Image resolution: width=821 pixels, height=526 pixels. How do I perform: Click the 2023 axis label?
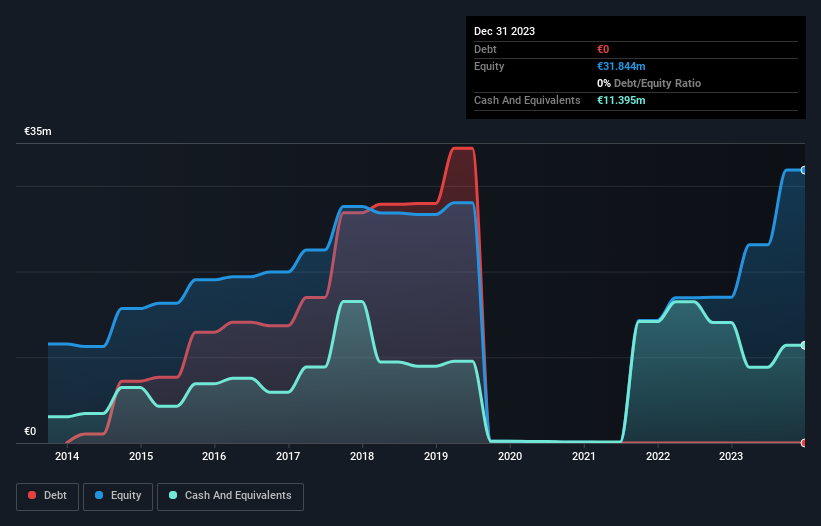pos(731,456)
